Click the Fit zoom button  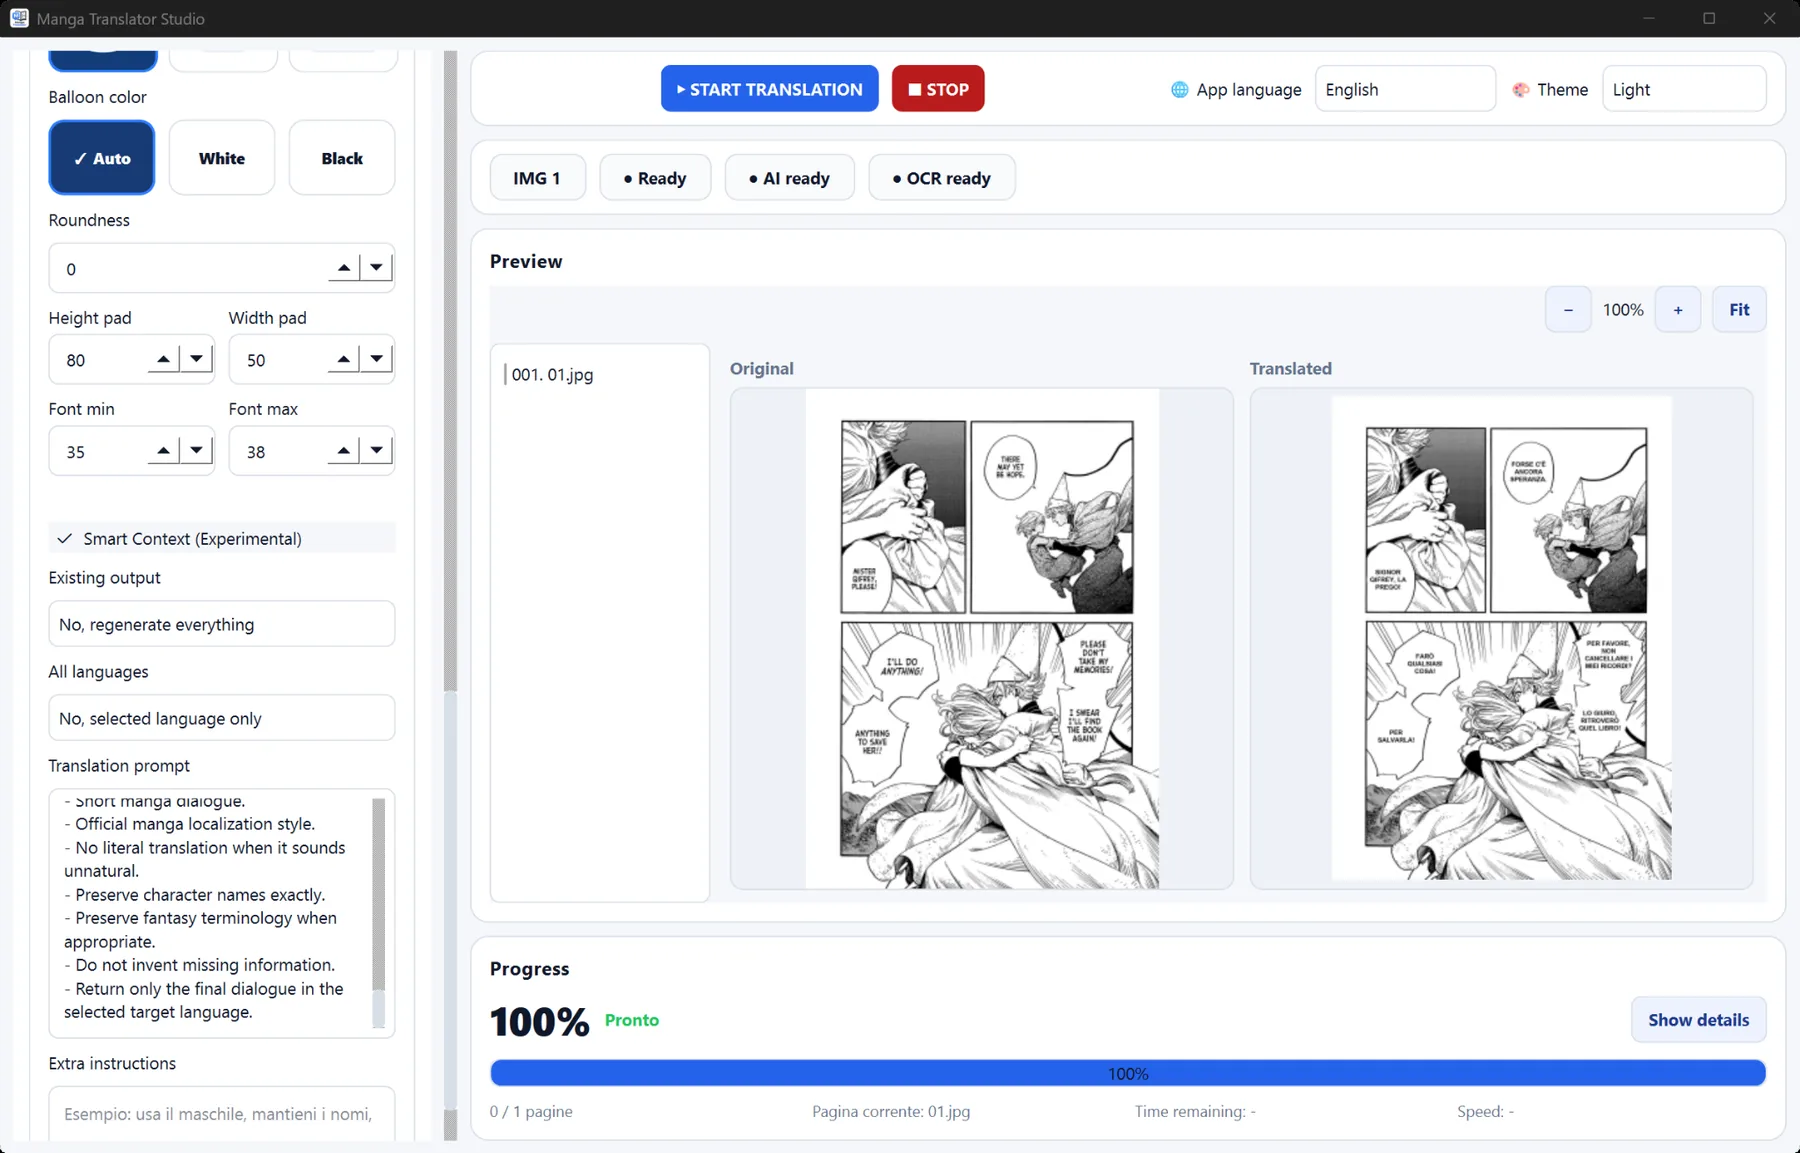[1739, 310]
